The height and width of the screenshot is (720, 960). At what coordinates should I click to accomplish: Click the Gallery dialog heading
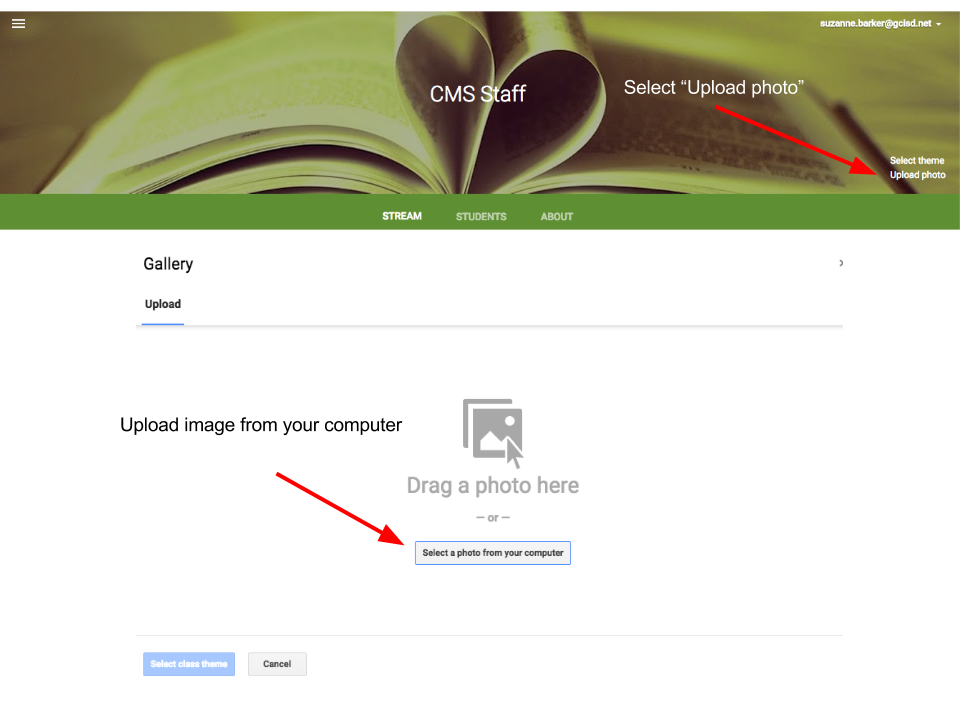point(168,263)
